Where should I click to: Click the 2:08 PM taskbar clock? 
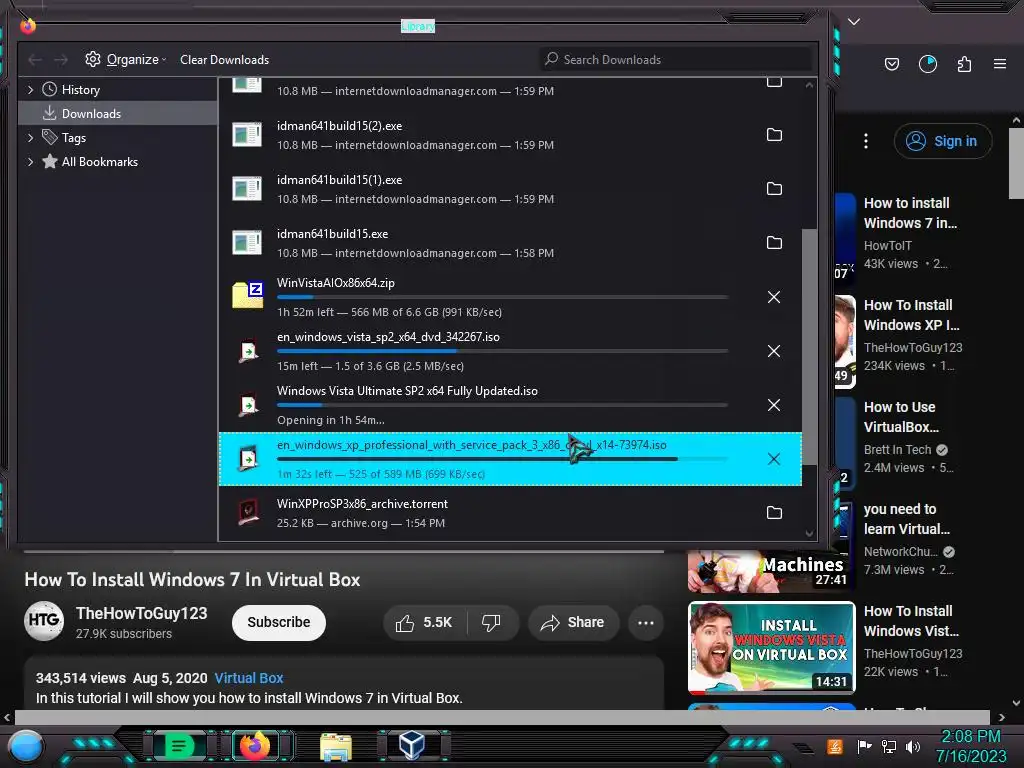click(x=970, y=737)
